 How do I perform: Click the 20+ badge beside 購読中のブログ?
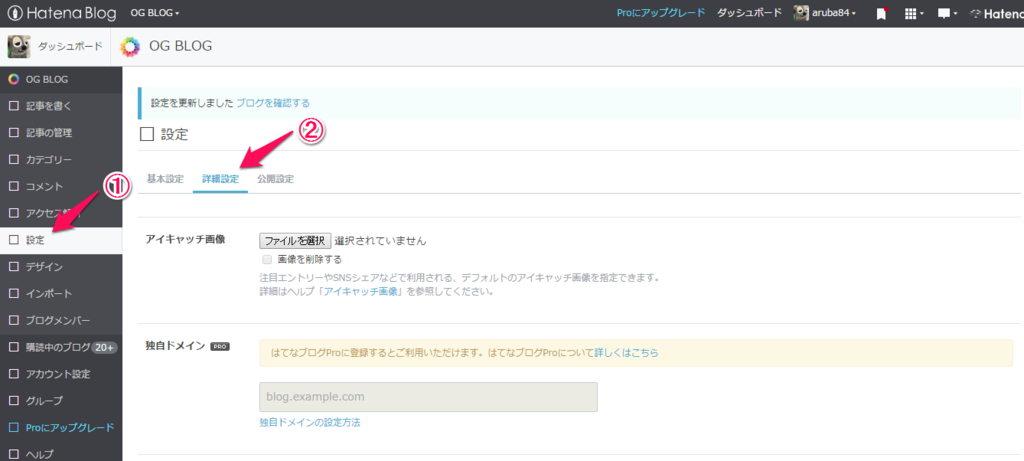coord(104,347)
